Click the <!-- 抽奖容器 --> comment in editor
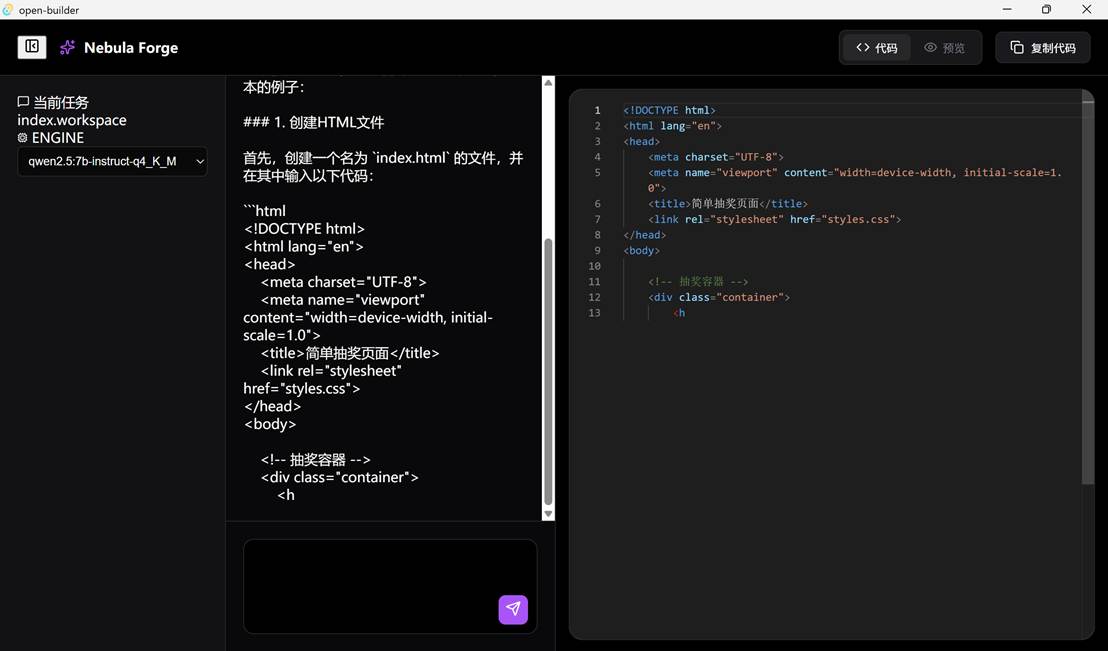 point(698,281)
